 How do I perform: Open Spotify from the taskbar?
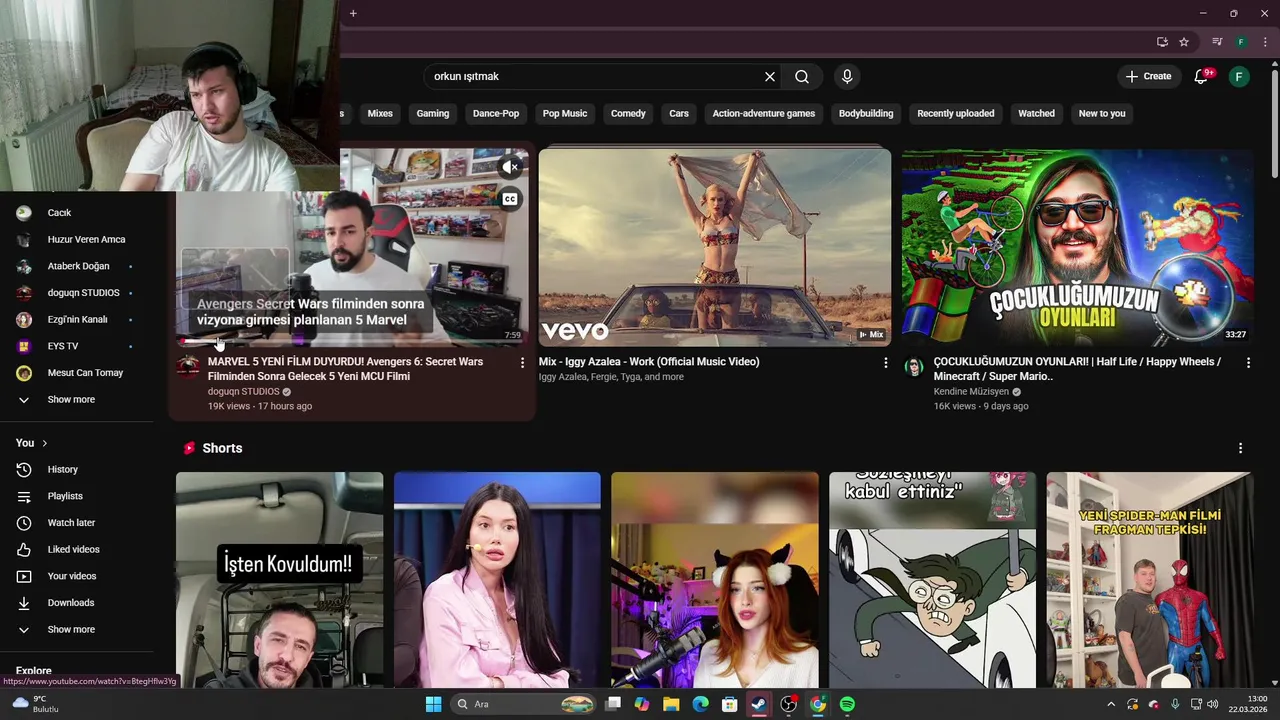coord(847,704)
